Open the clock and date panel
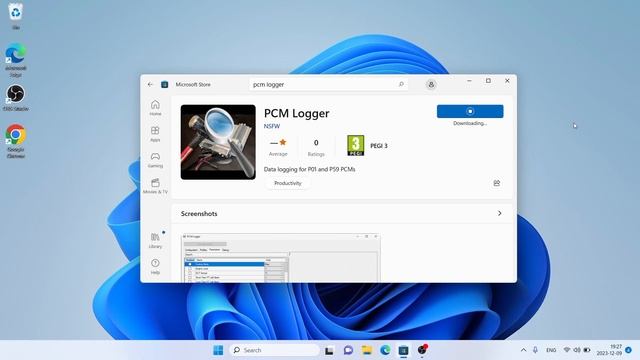This screenshot has height=360, width=640. coord(609,350)
